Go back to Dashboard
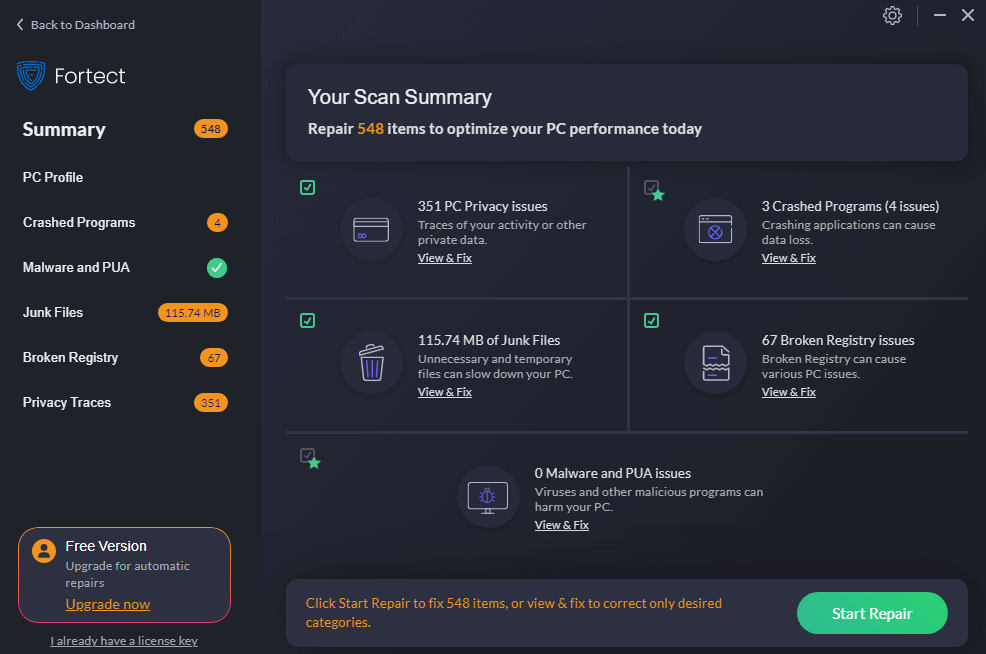This screenshot has width=986, height=654. 75,24
